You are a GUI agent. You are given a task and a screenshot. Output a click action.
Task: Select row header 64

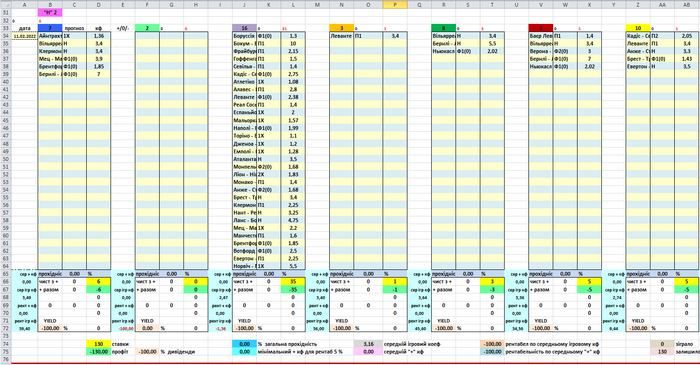(x=6, y=266)
